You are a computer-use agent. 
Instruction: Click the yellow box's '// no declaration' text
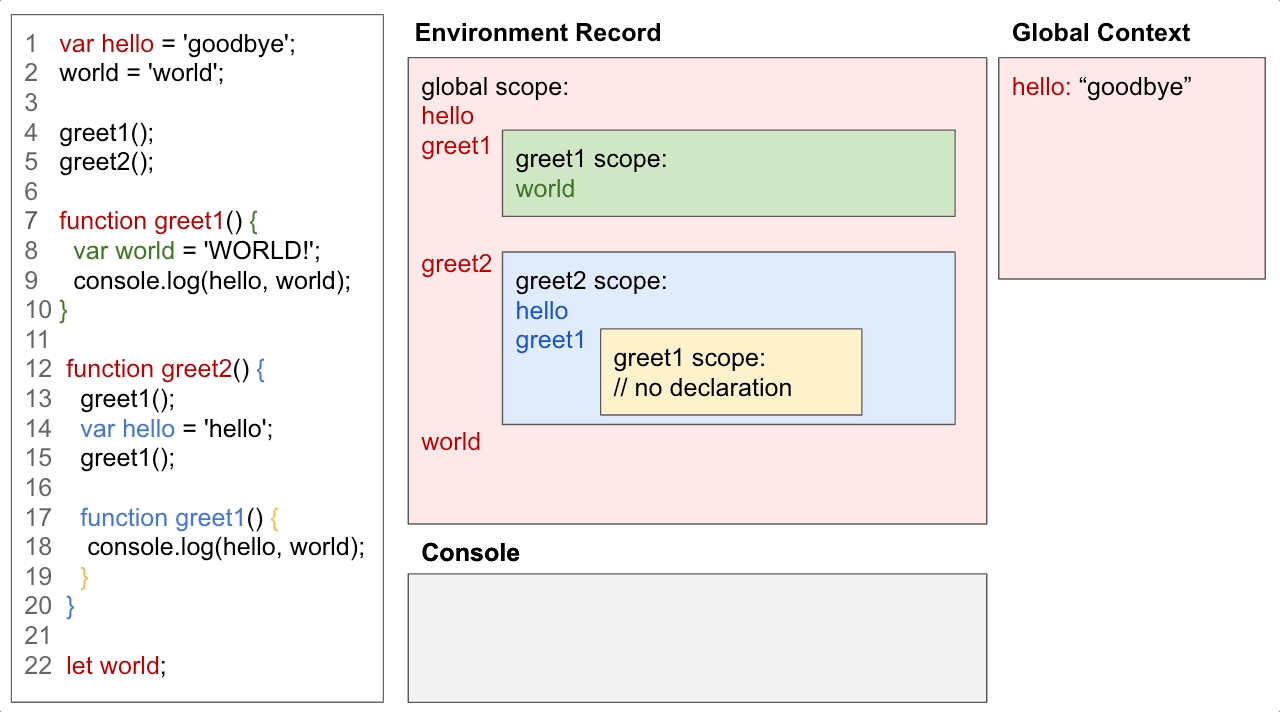[702, 388]
